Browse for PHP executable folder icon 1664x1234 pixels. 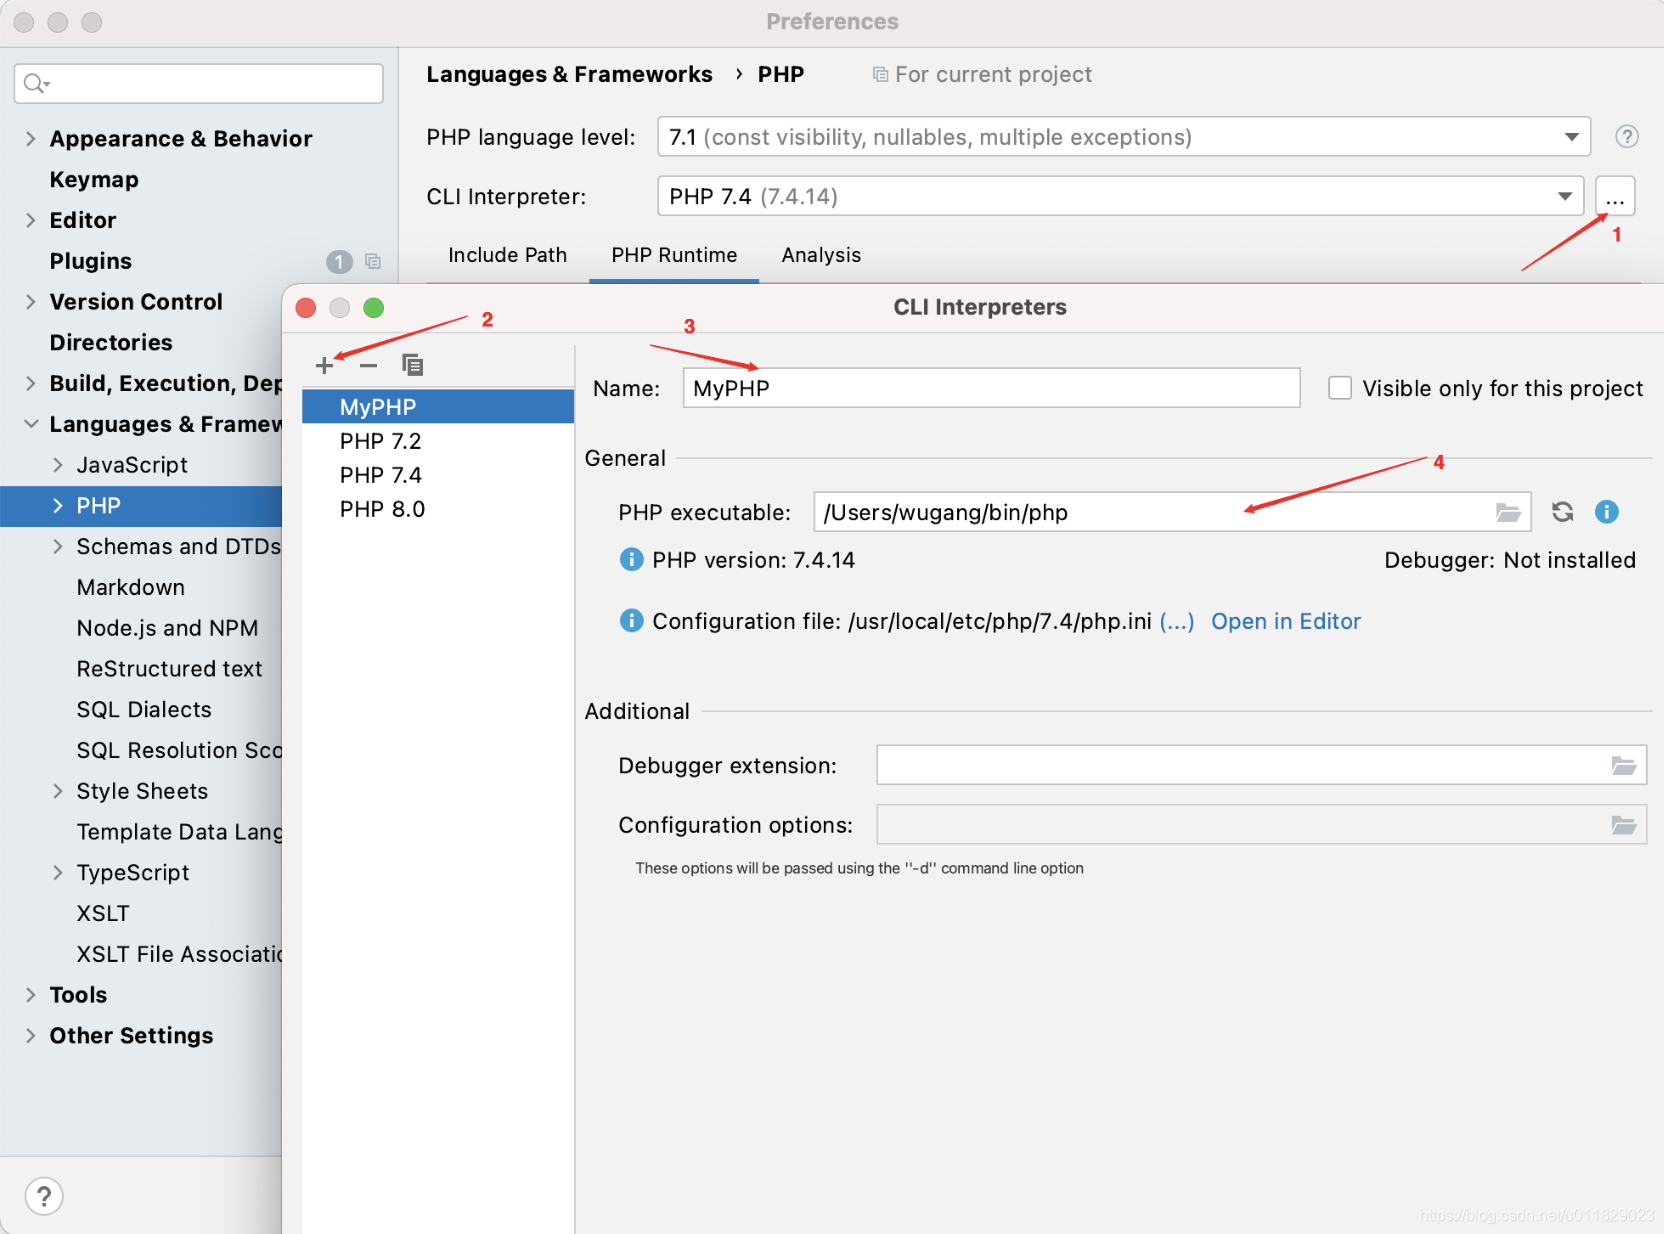tap(1508, 513)
